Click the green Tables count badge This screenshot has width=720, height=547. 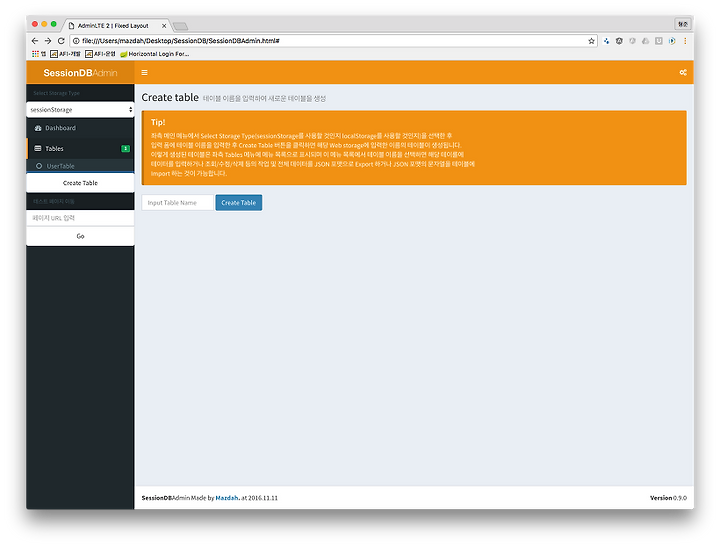(125, 148)
